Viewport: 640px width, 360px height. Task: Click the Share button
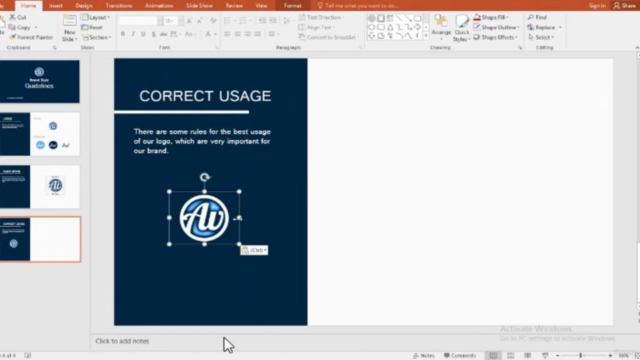point(624,6)
